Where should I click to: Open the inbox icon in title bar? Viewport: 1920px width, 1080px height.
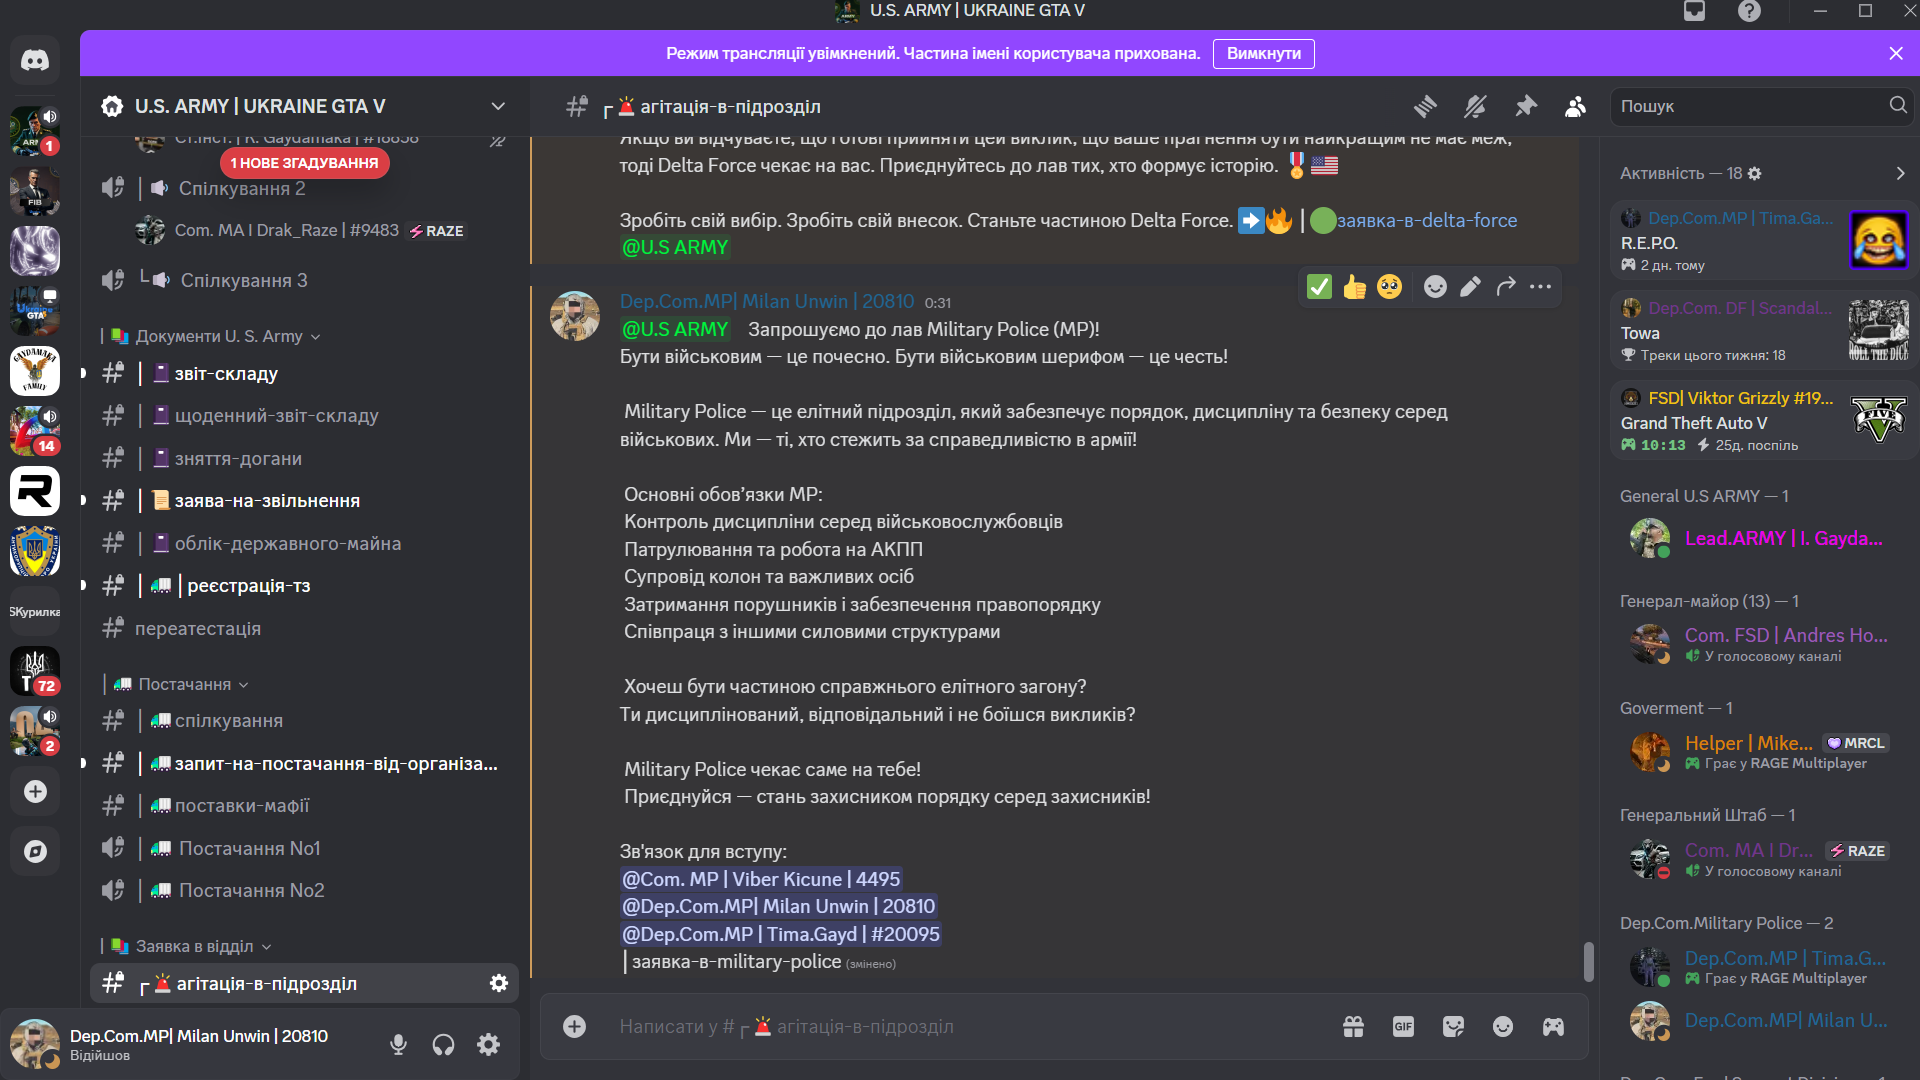pos(1694,11)
